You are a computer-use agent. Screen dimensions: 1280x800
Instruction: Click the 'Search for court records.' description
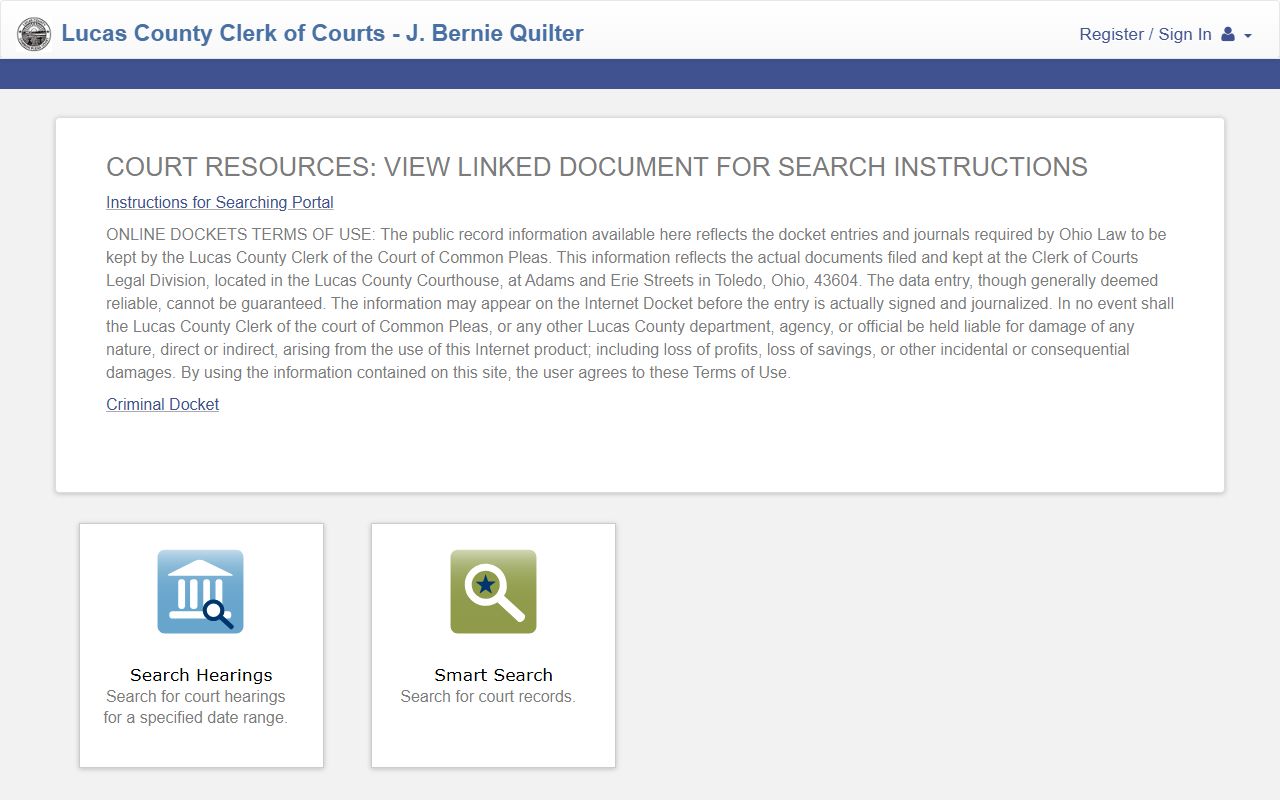click(488, 696)
